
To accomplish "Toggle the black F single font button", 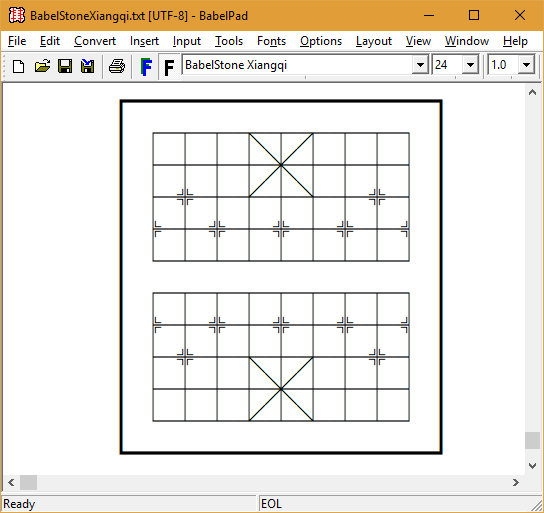I will [x=169, y=67].
